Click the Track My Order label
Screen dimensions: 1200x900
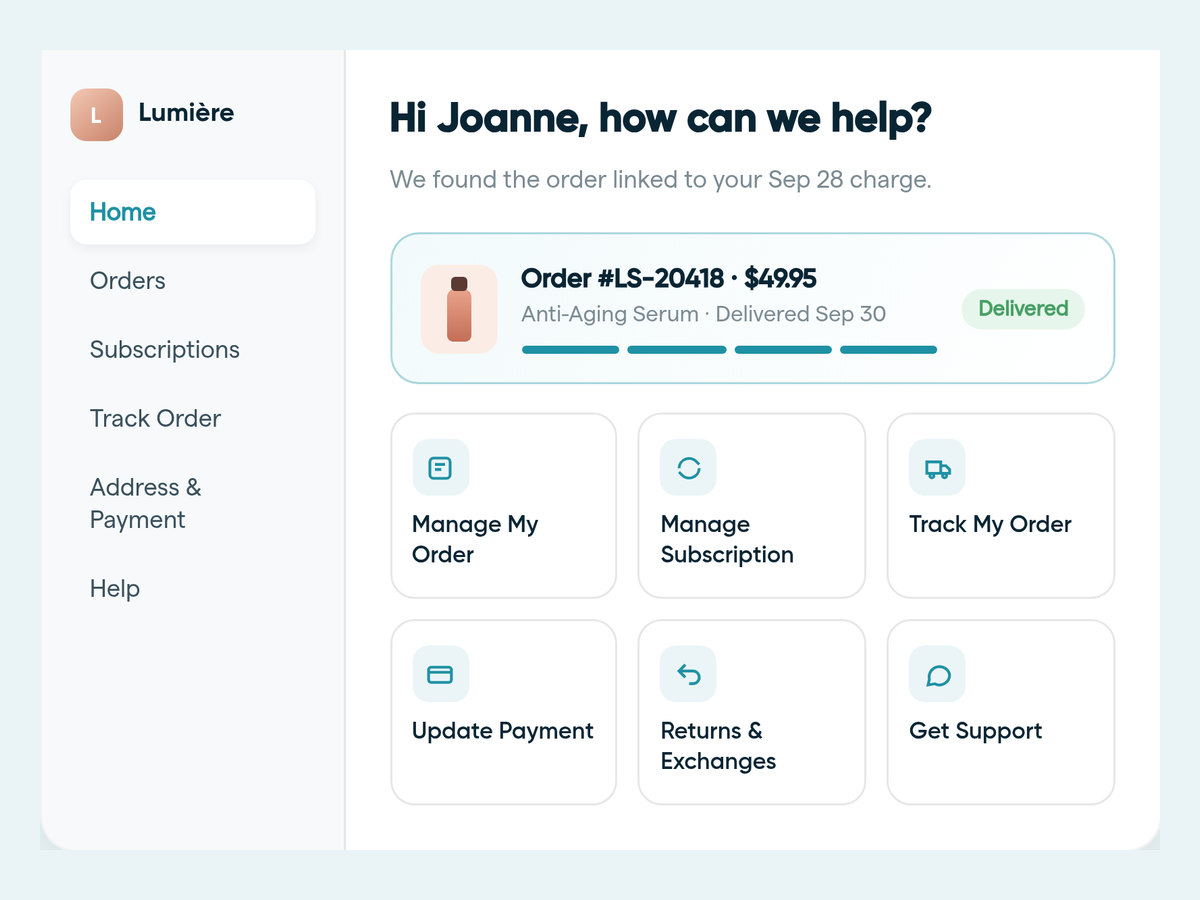click(x=990, y=524)
